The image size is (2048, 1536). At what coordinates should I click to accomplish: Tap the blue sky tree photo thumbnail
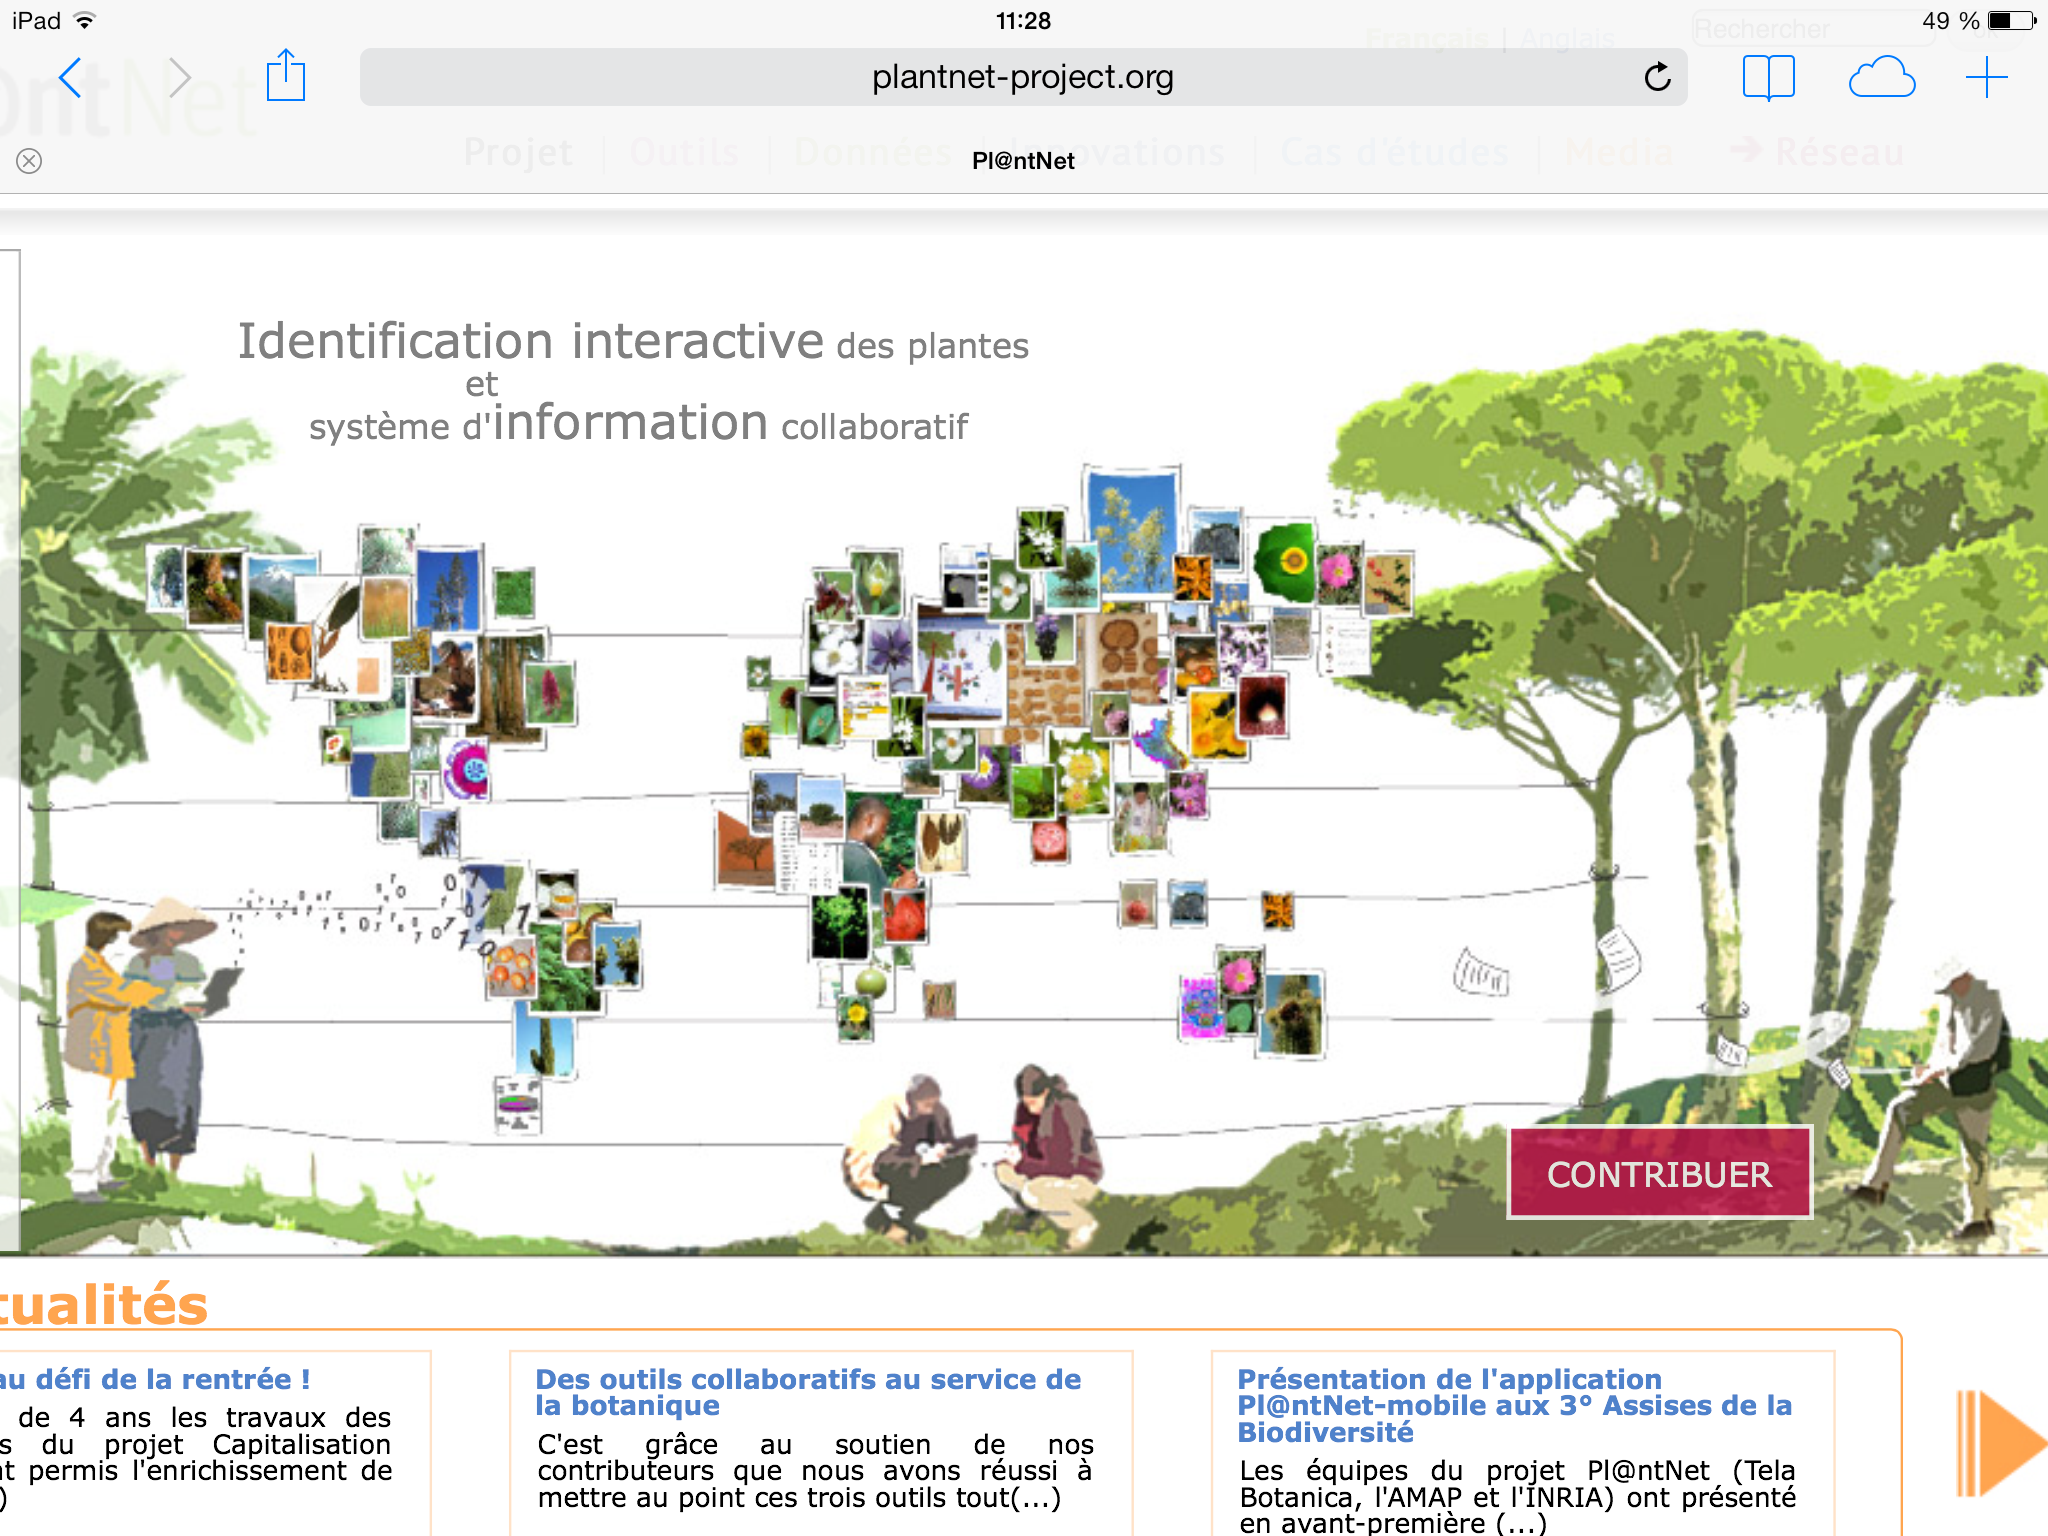click(x=1133, y=533)
